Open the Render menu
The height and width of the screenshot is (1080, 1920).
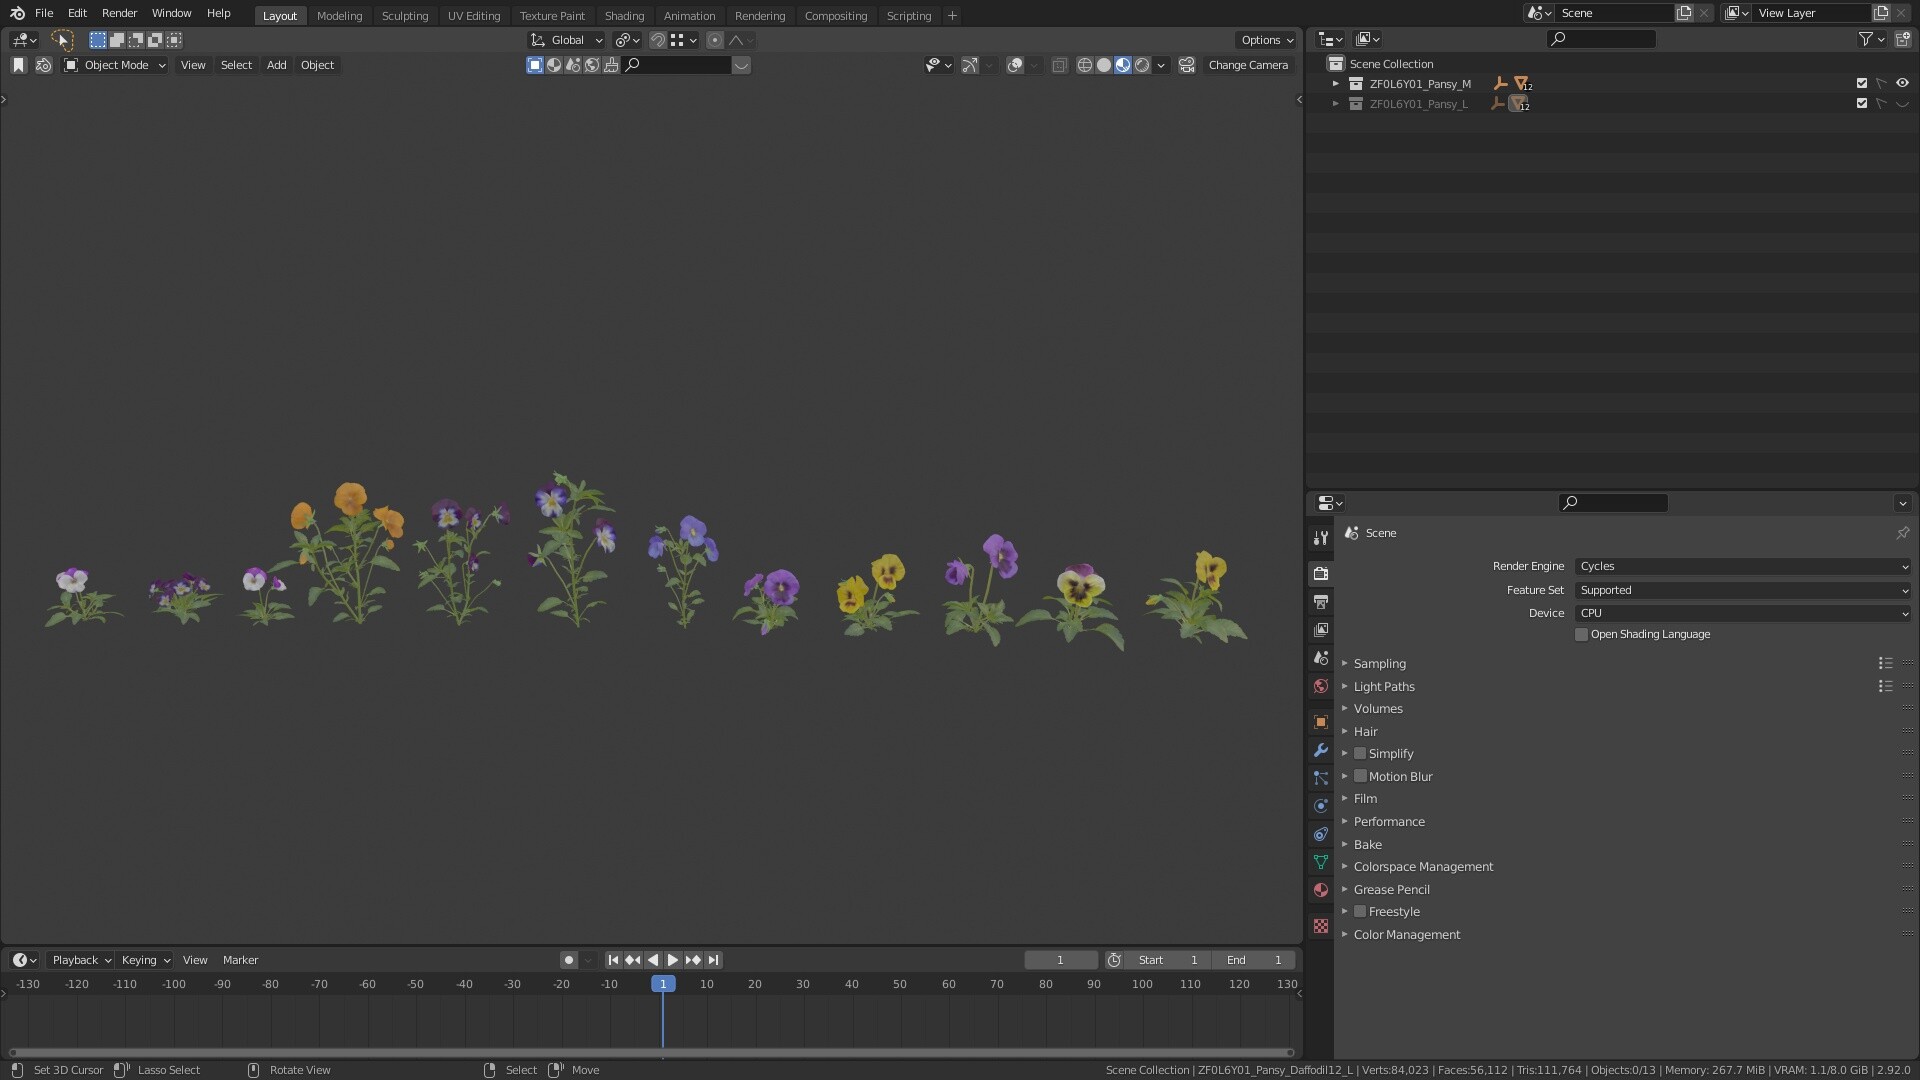click(119, 13)
